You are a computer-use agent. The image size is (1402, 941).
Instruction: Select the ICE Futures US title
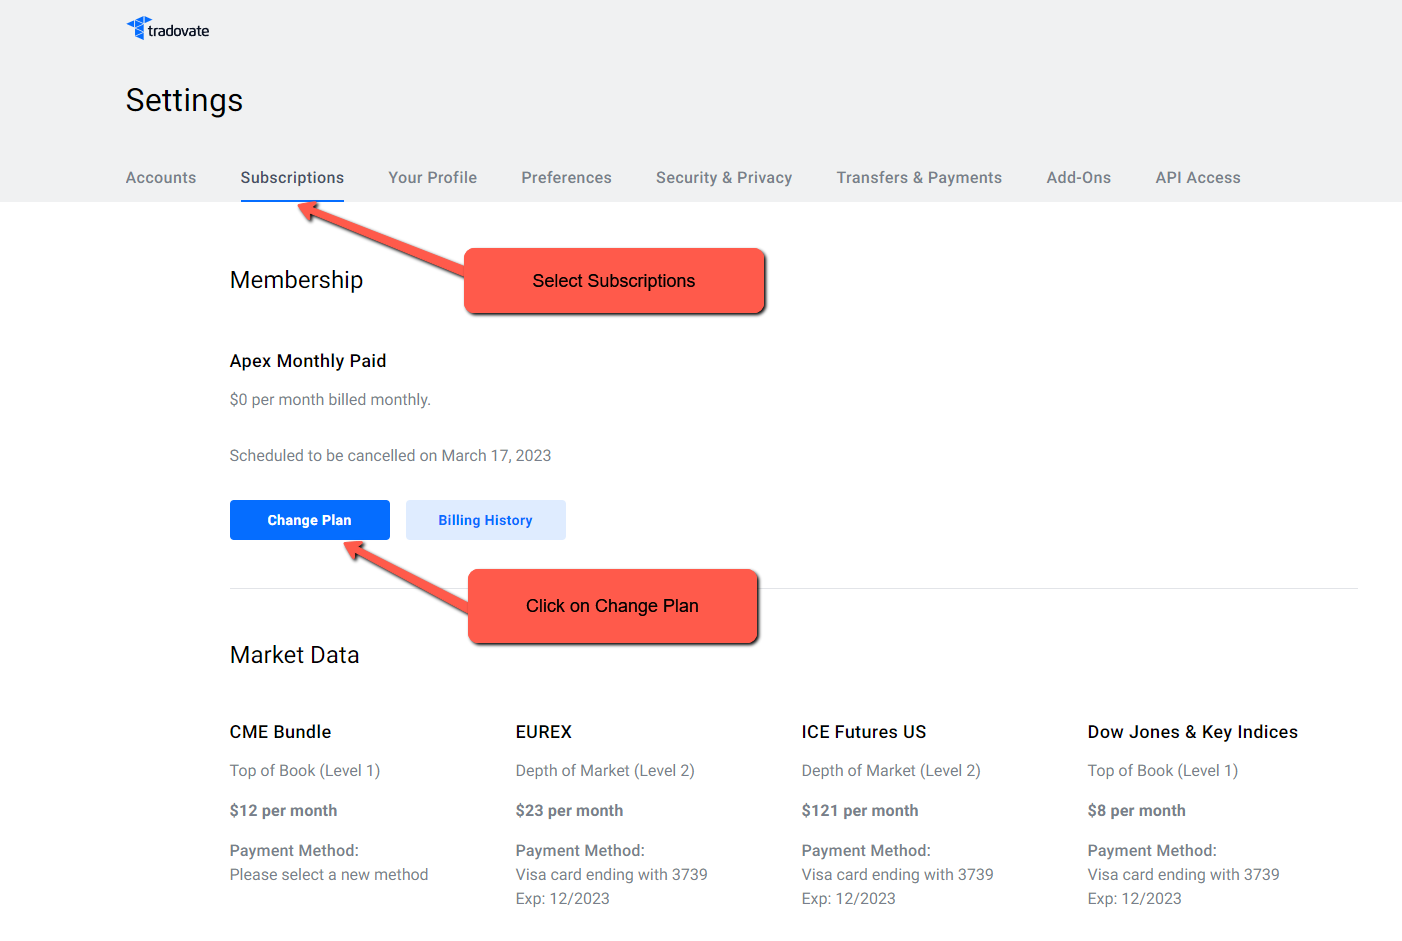pyautogui.click(x=864, y=732)
